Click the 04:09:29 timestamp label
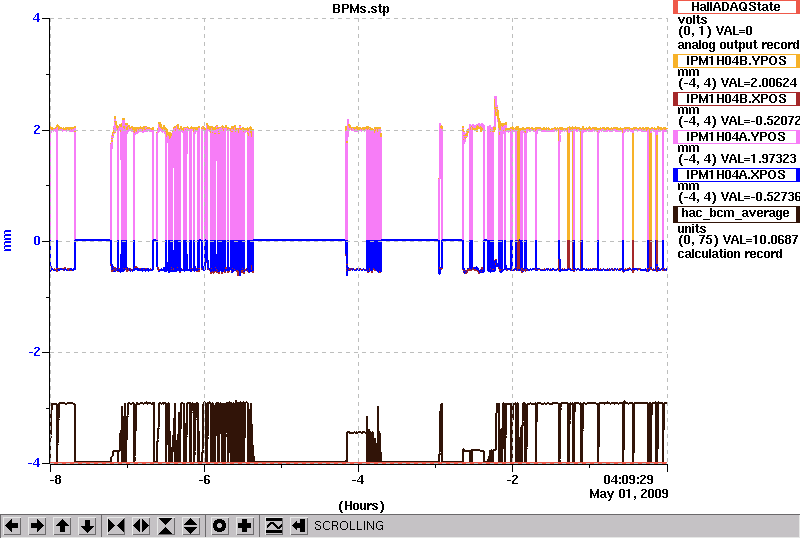Image resolution: width=800 pixels, height=538 pixels. click(628, 480)
